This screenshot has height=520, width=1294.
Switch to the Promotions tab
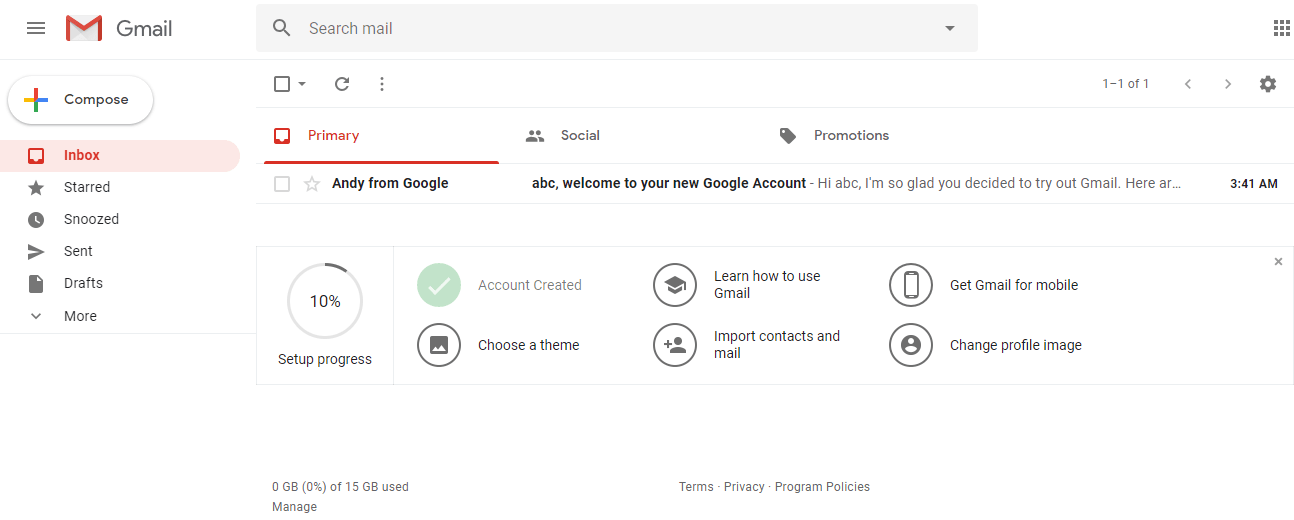850,135
